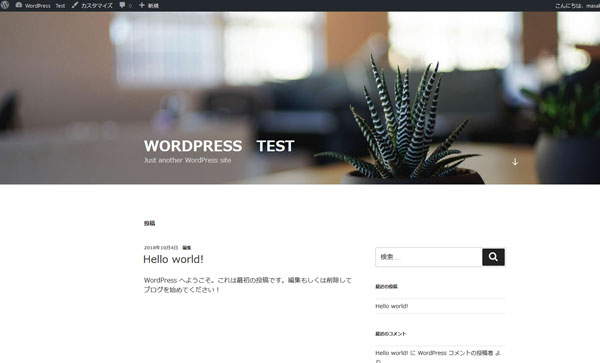Click the post excerpt starting WordPress へようこそ
This screenshot has width=600, height=363.
tap(248, 285)
